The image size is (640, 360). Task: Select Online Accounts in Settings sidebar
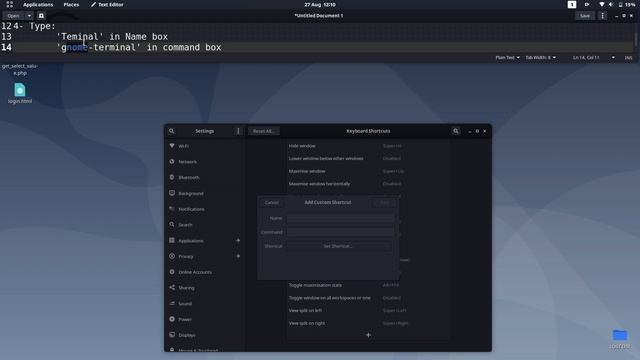pyautogui.click(x=204, y=272)
